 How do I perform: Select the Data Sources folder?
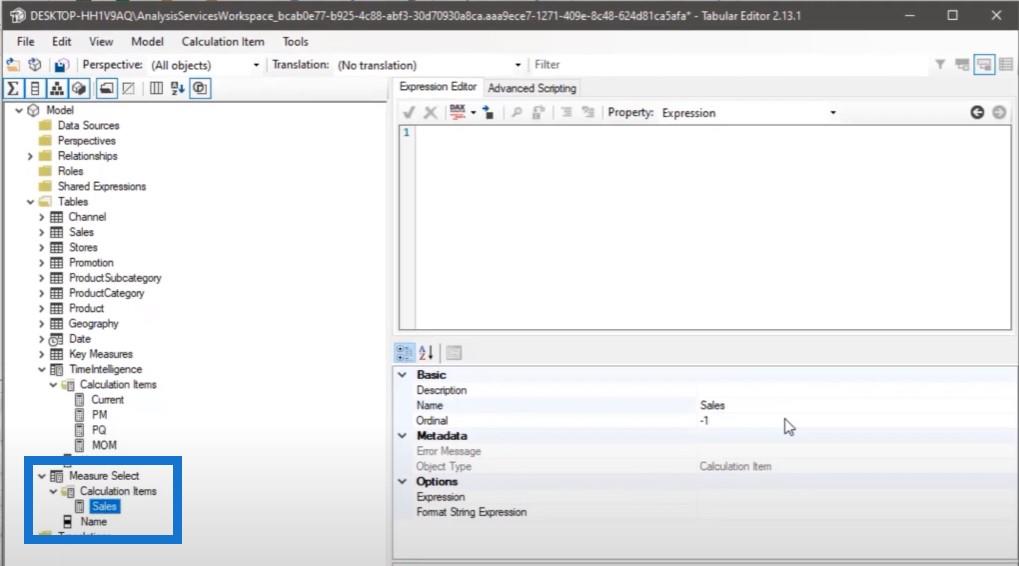[x=88, y=125]
